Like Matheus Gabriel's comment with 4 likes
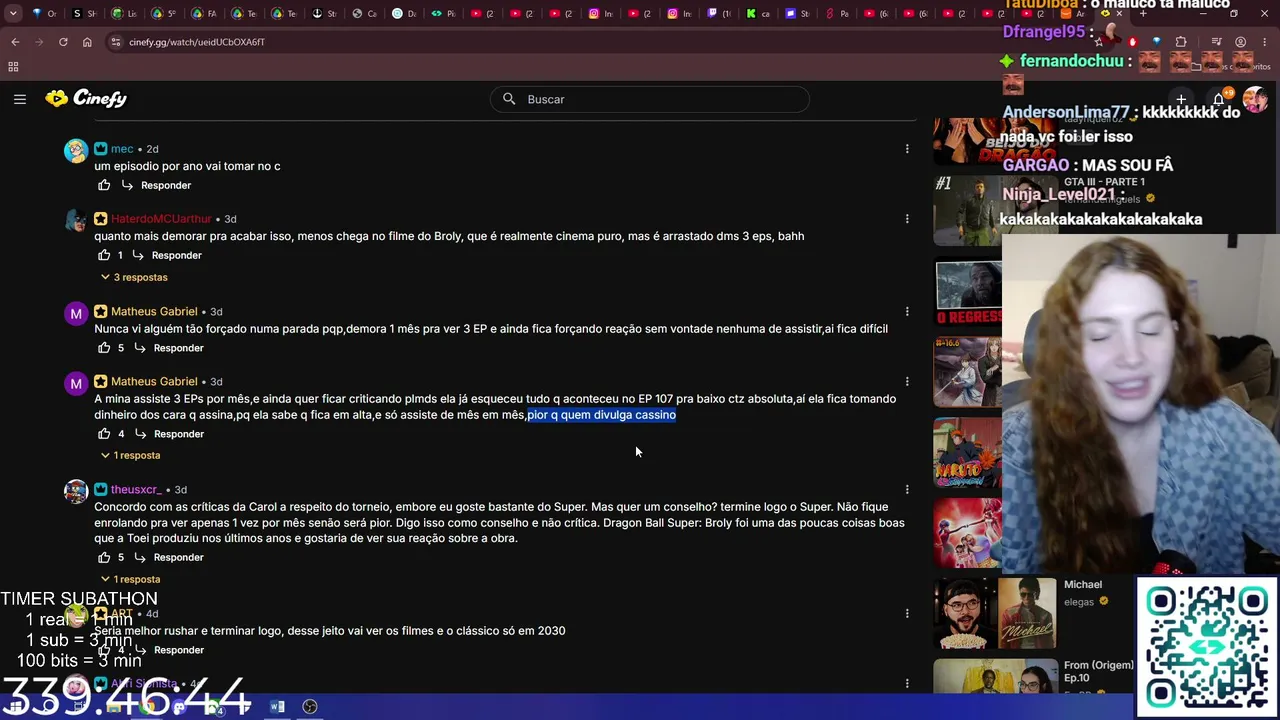 click(104, 434)
